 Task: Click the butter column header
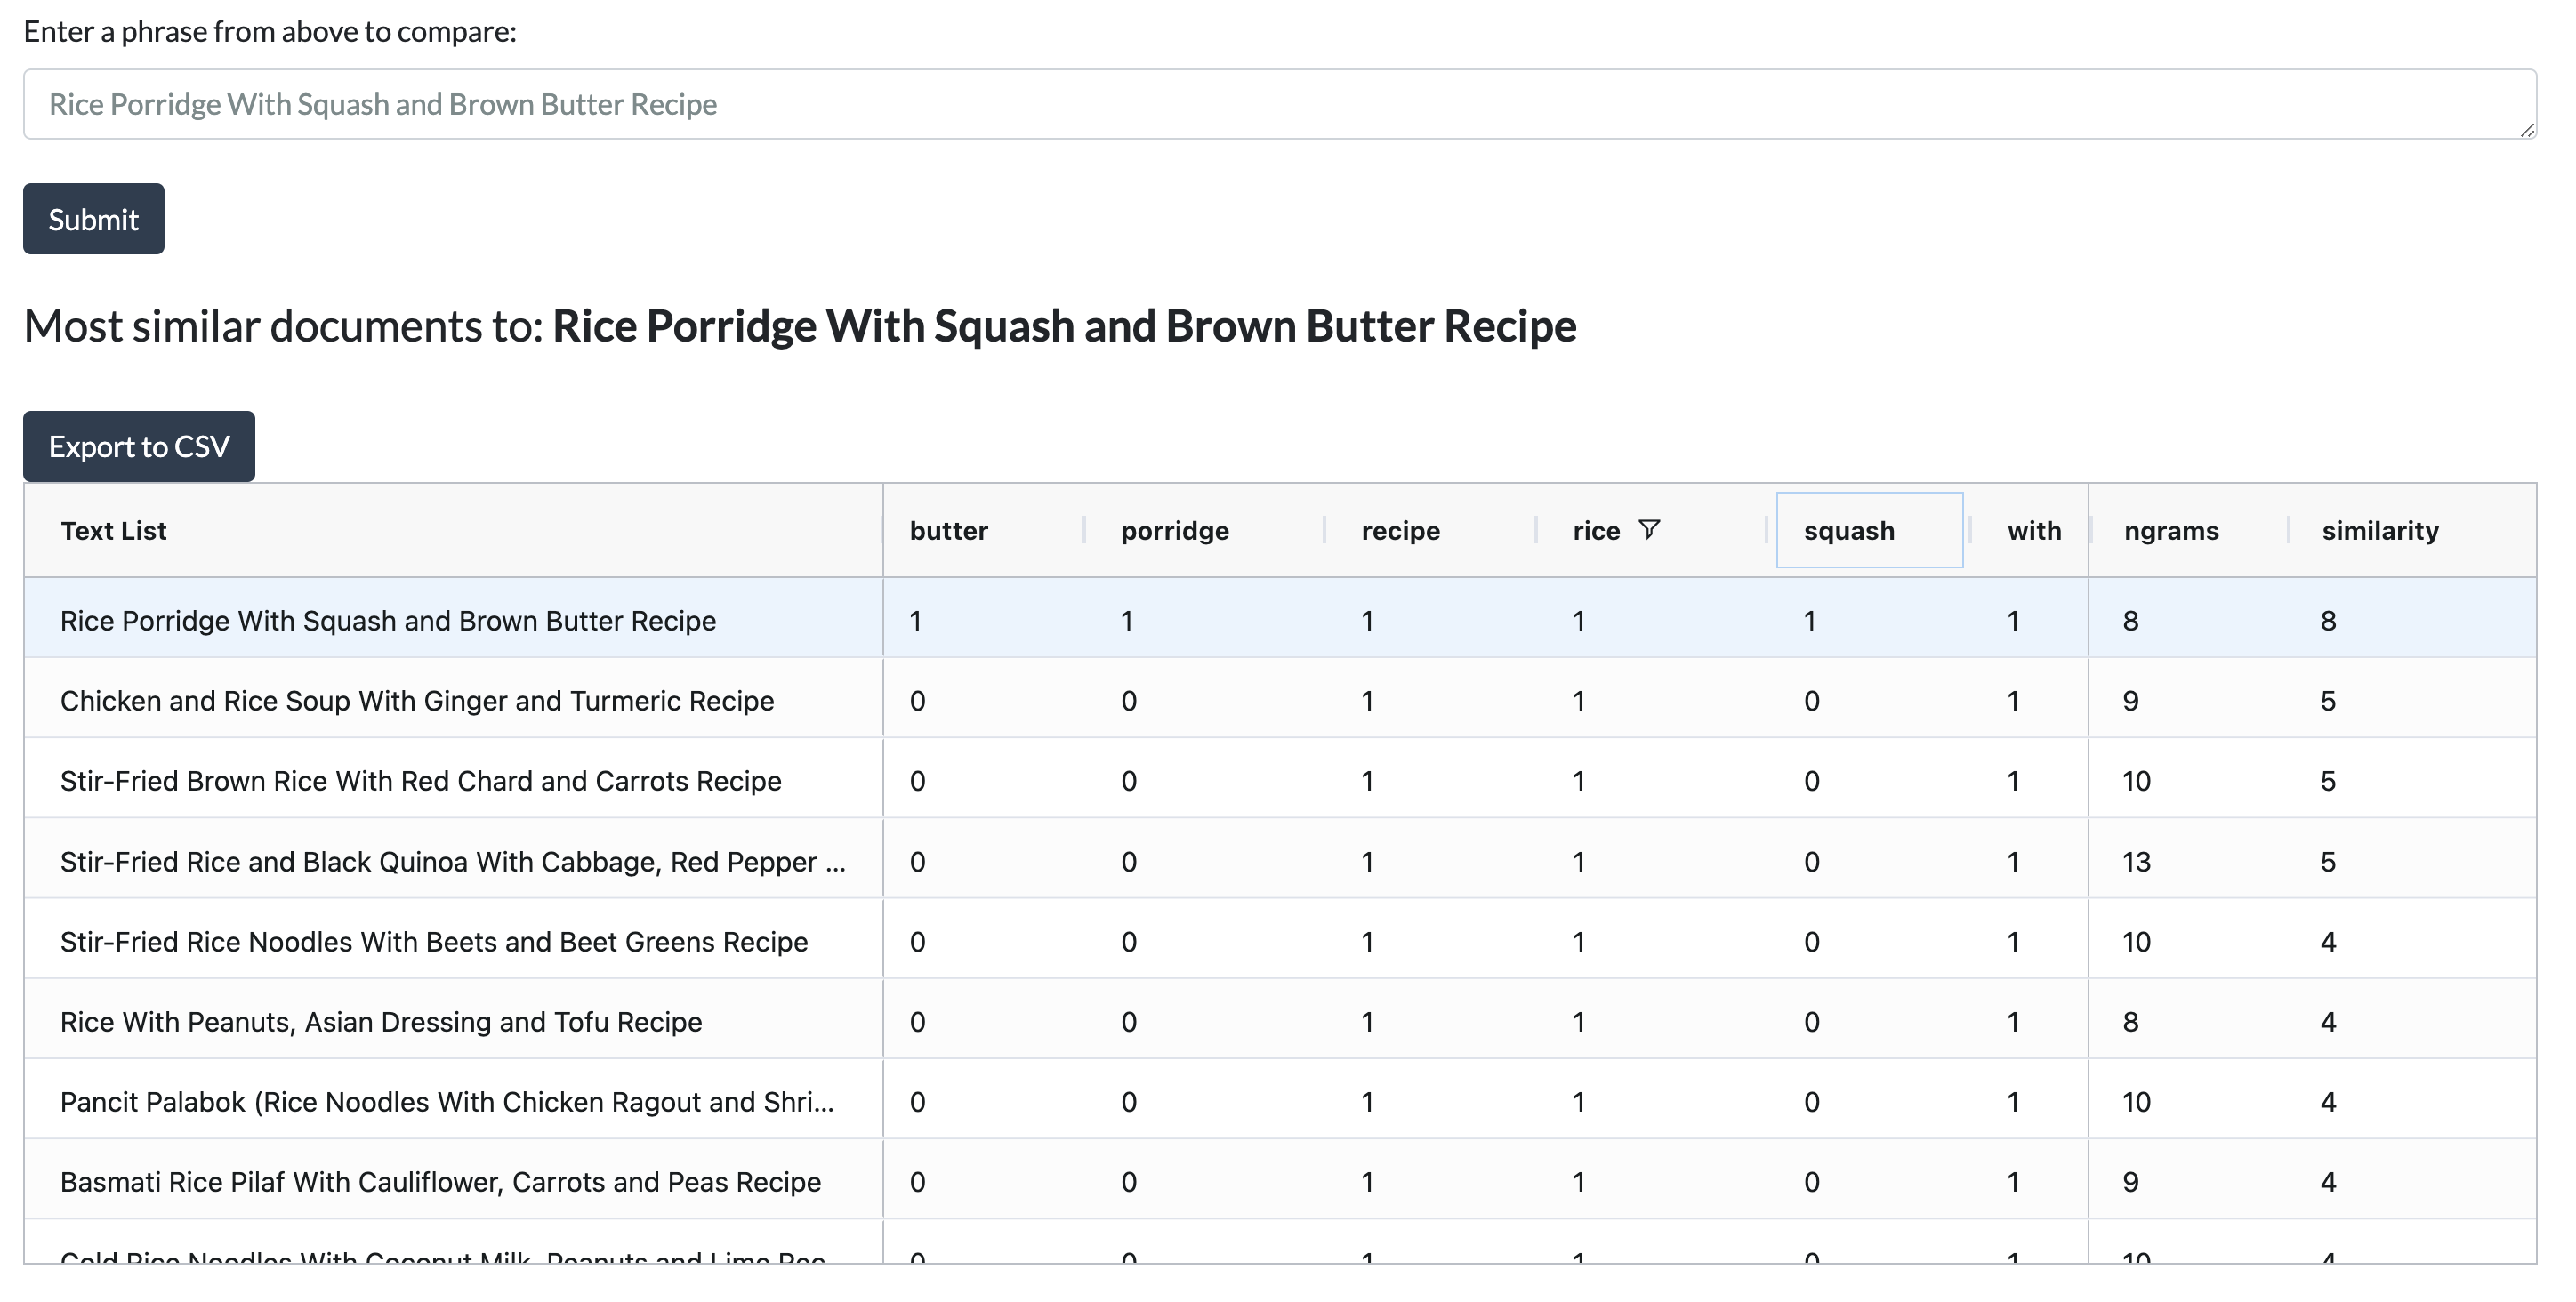948,531
